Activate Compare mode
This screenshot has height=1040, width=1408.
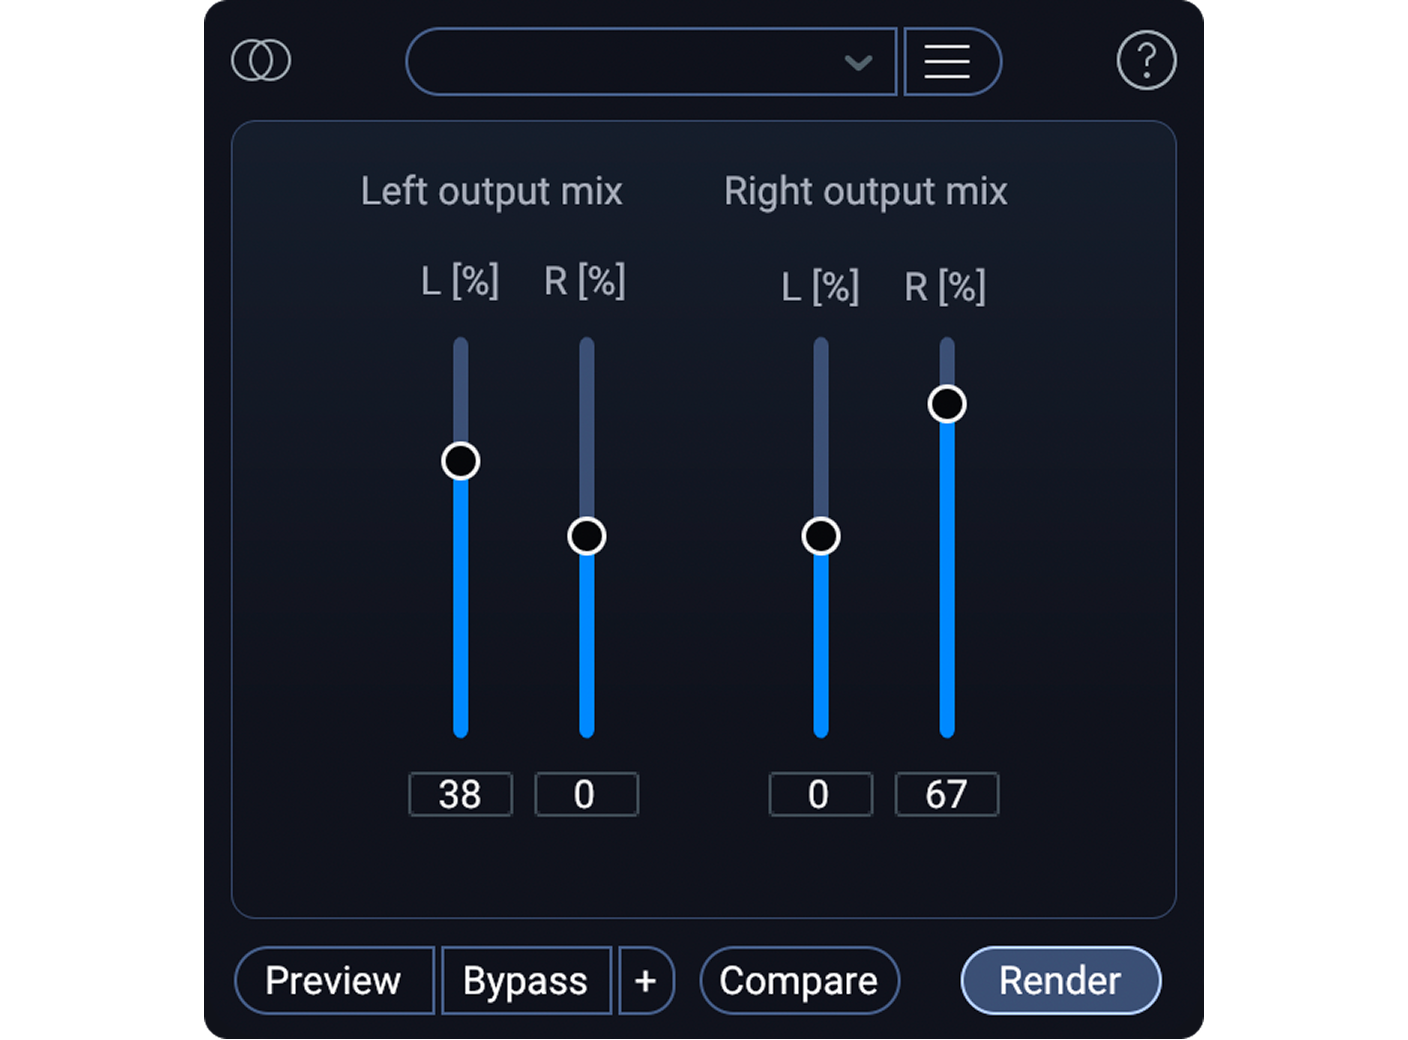[799, 981]
